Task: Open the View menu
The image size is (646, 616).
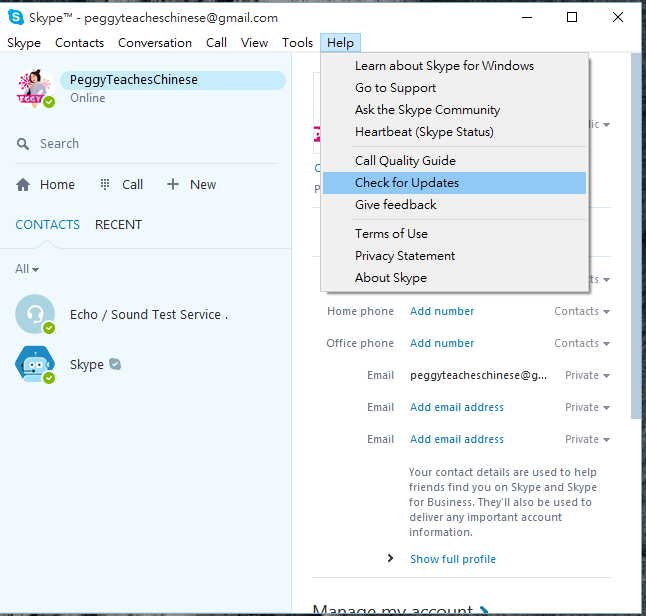Action: click(254, 43)
